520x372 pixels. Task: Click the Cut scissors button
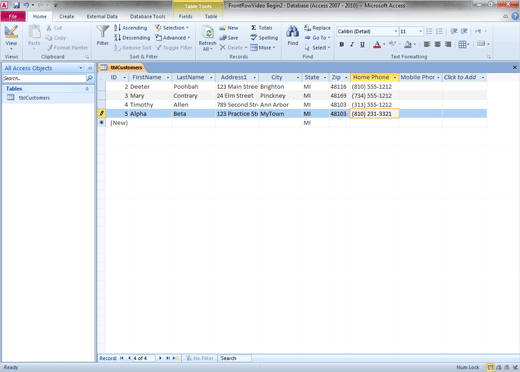coord(55,28)
